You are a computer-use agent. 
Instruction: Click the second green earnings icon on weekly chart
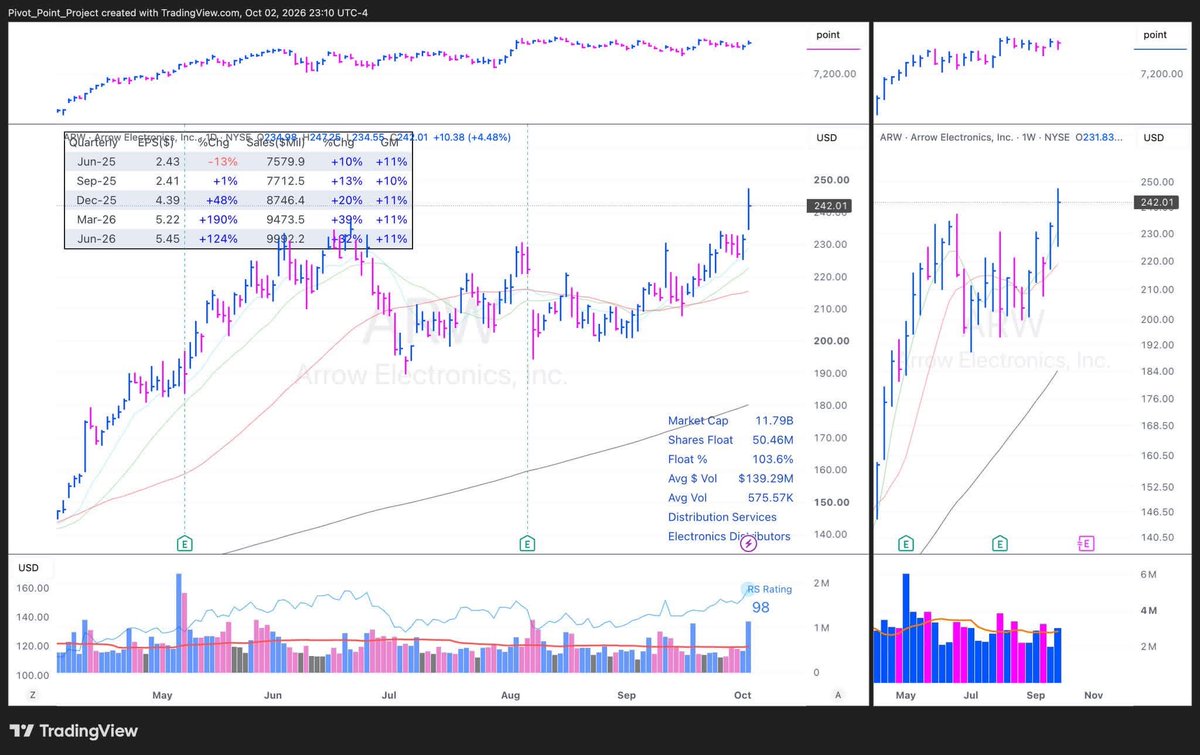pos(999,543)
